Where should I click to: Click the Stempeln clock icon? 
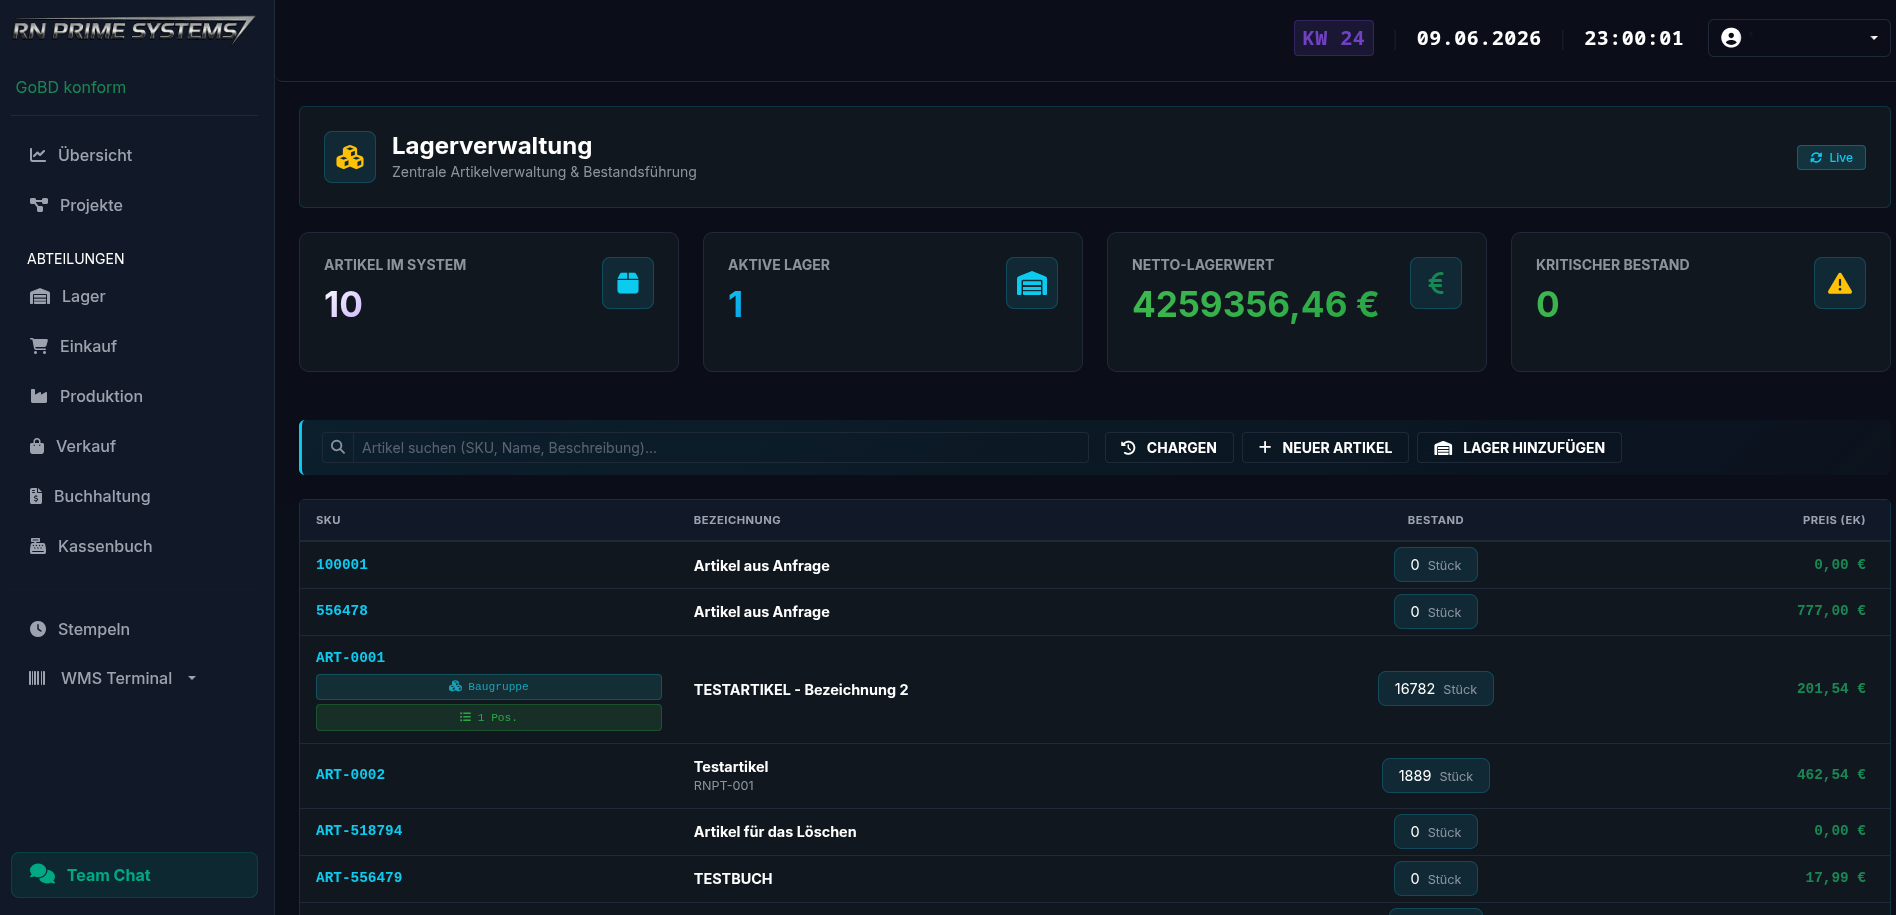pyautogui.click(x=38, y=629)
